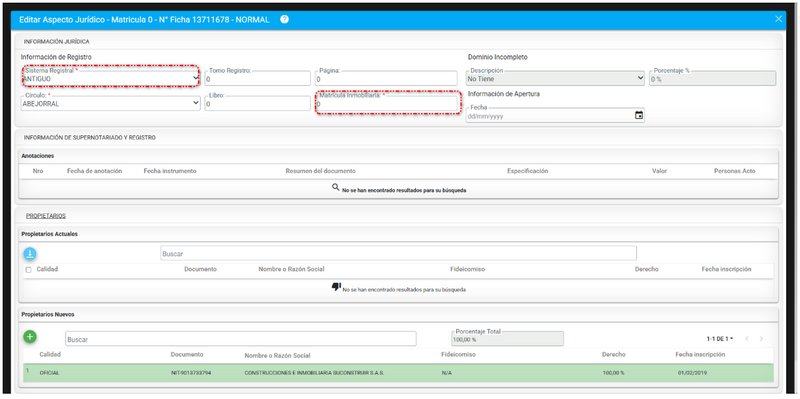
Task: Open the 1-1 DE 1 pagination dropdown
Action: pos(720,339)
